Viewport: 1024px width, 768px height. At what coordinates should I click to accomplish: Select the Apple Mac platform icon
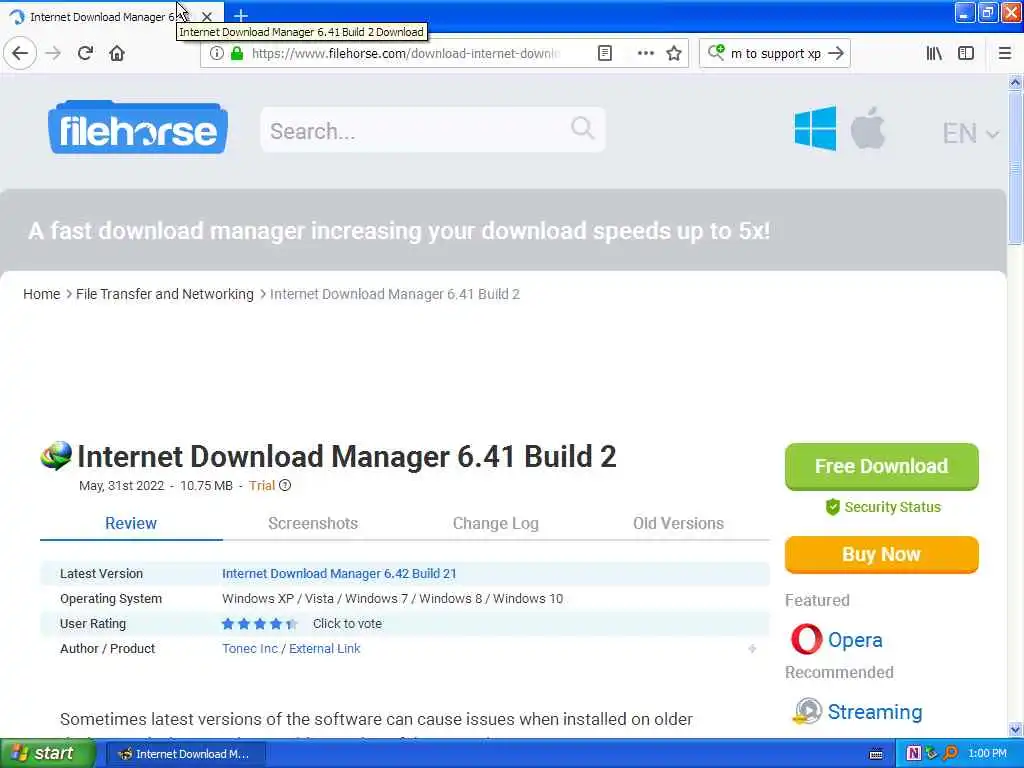pyautogui.click(x=868, y=129)
